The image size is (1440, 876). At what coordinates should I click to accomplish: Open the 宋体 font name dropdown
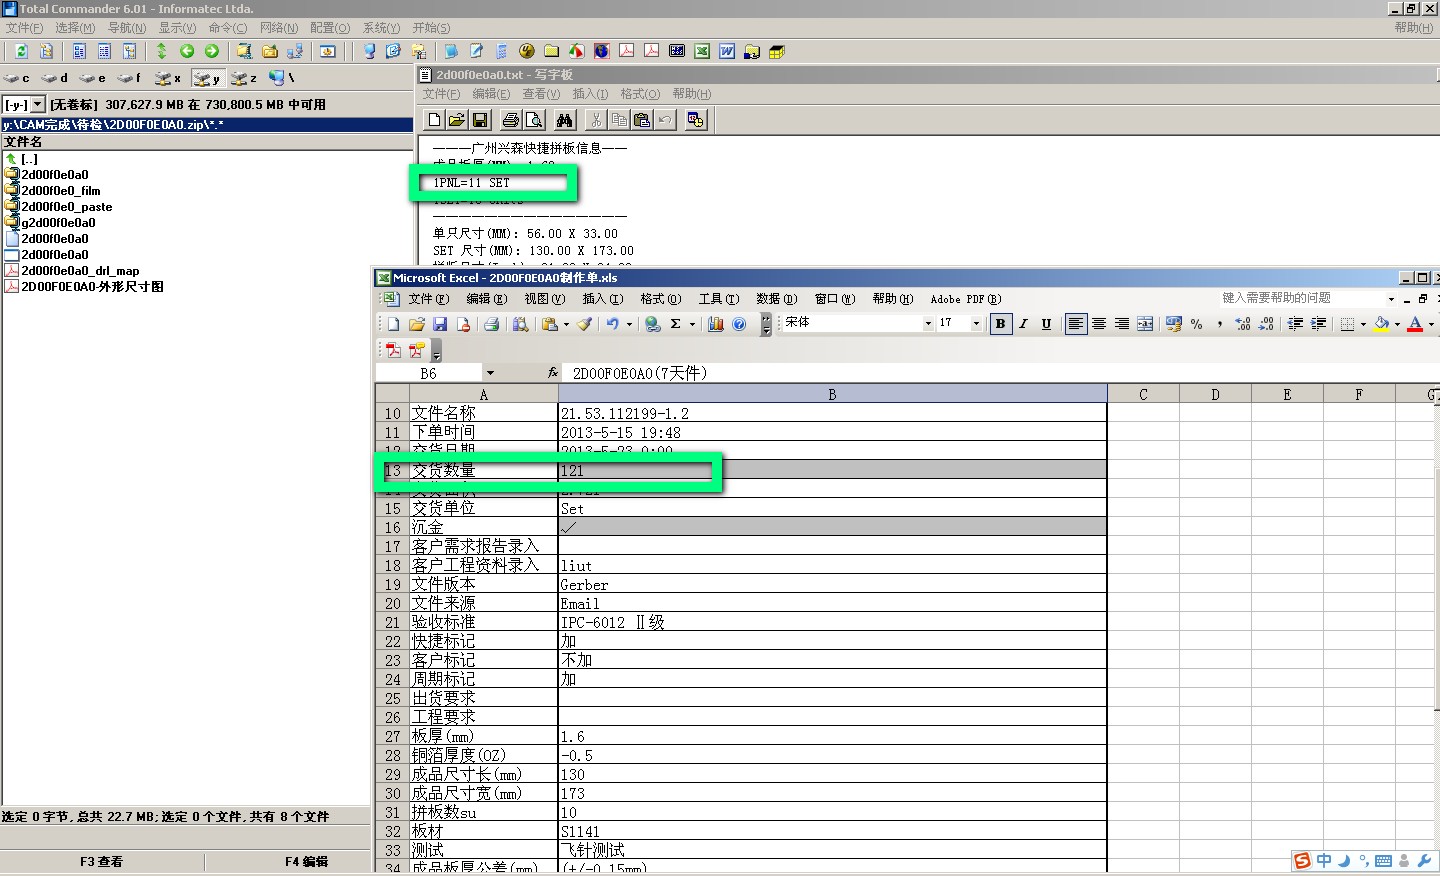click(928, 323)
